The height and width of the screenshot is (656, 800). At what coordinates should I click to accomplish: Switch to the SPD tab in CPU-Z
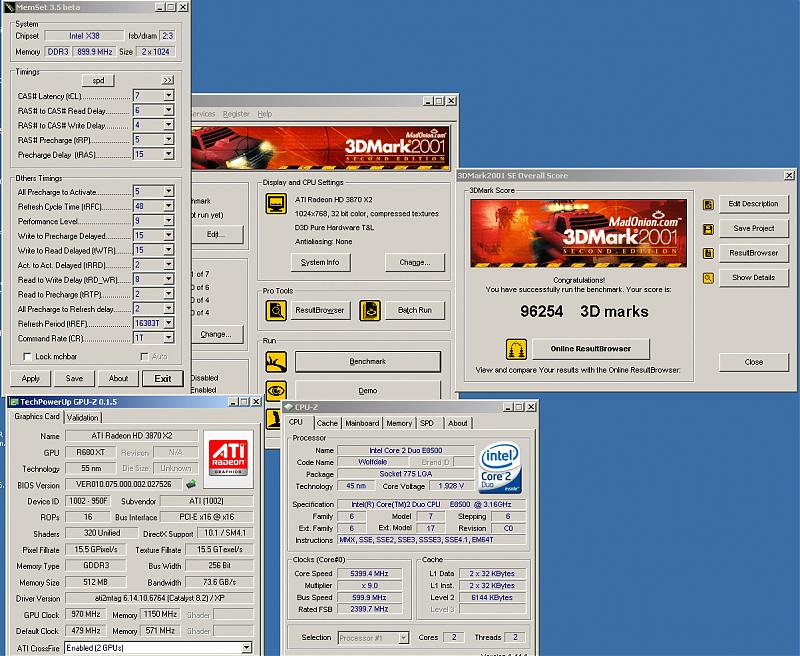pos(427,423)
